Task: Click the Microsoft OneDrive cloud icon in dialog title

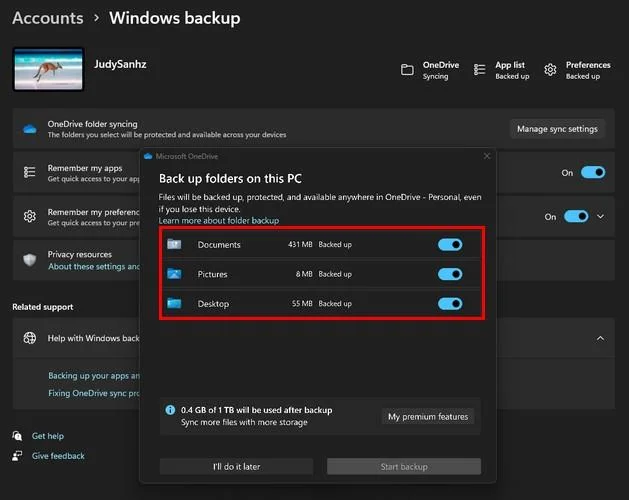Action: (x=148, y=156)
